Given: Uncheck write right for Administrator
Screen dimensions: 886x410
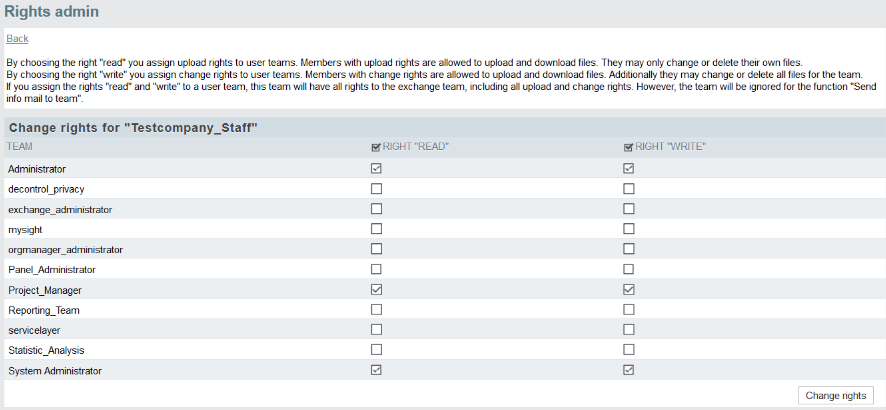Looking at the screenshot, I should coord(628,168).
